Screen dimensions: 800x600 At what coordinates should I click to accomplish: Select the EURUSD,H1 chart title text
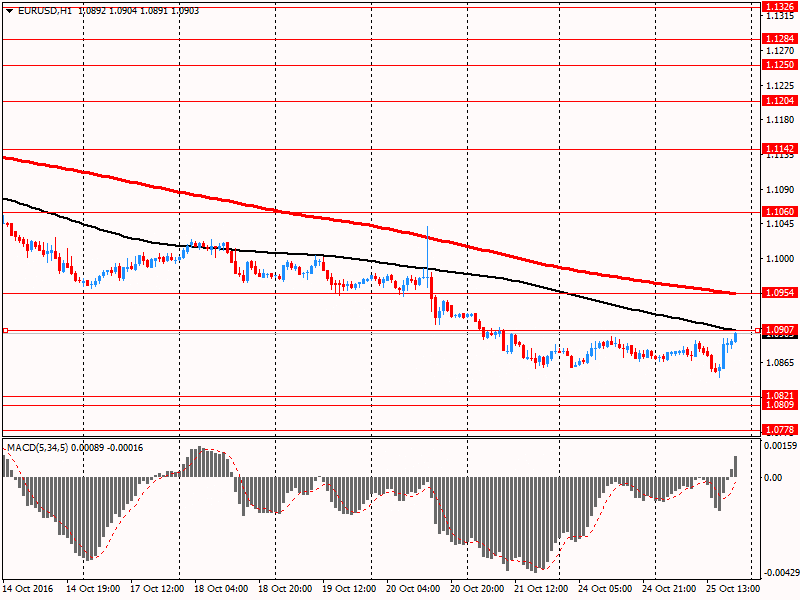(x=45, y=11)
